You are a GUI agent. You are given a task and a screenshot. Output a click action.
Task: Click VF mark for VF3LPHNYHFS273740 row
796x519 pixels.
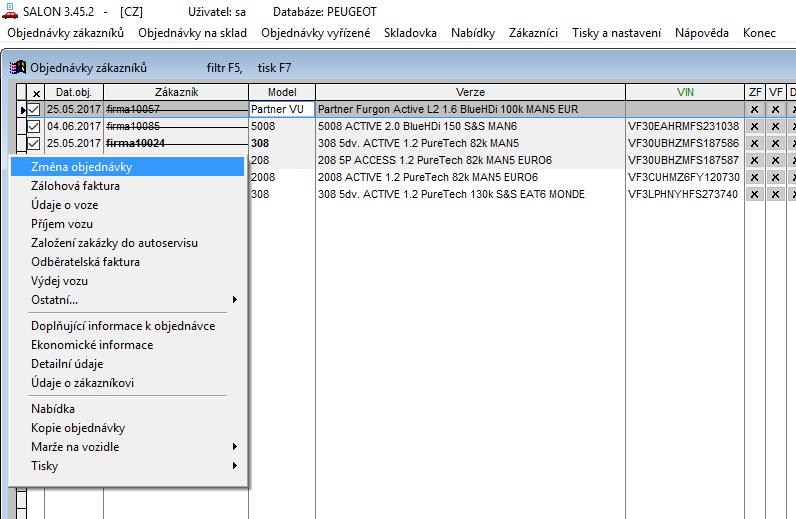coord(775,194)
